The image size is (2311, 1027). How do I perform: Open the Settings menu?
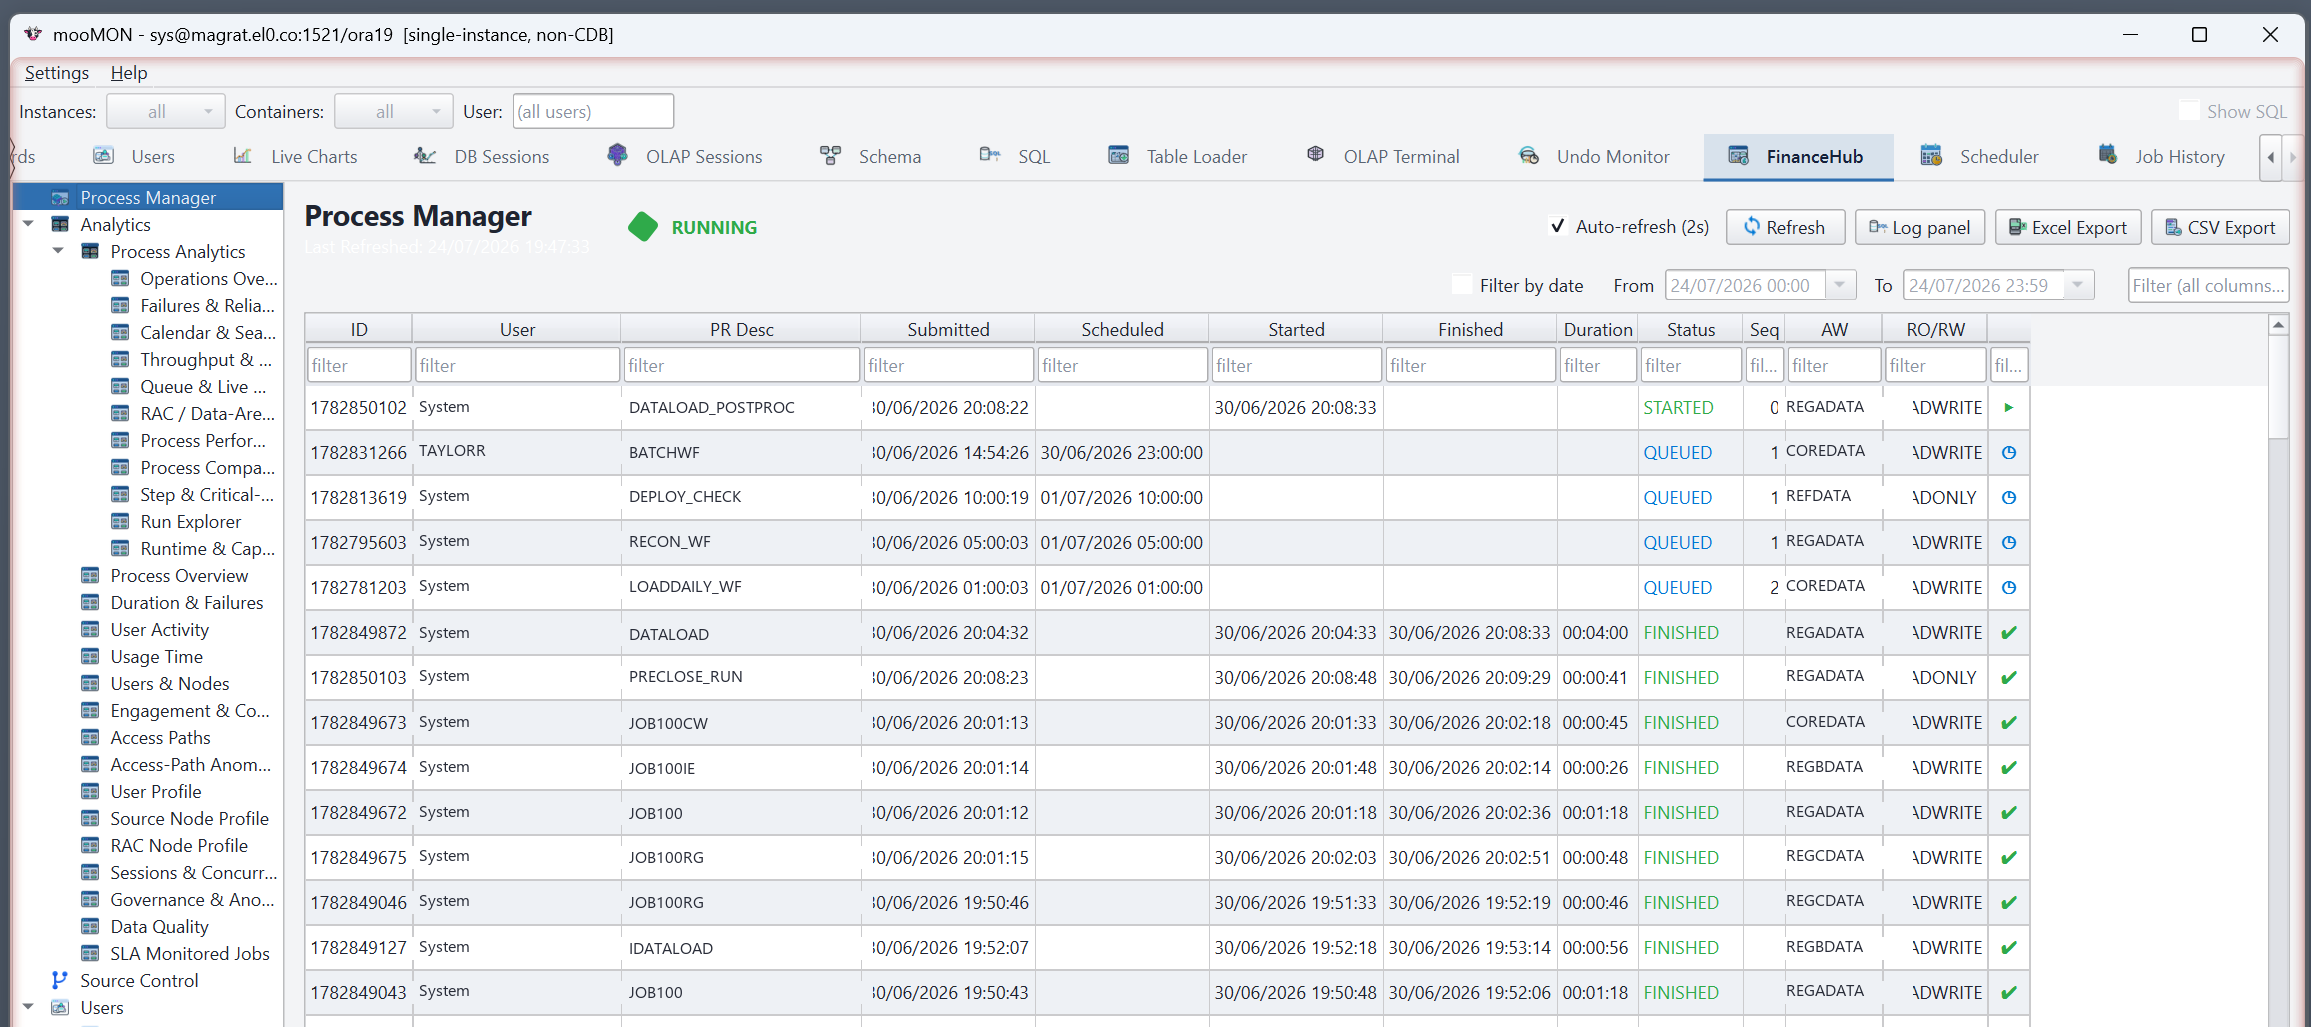(x=57, y=73)
